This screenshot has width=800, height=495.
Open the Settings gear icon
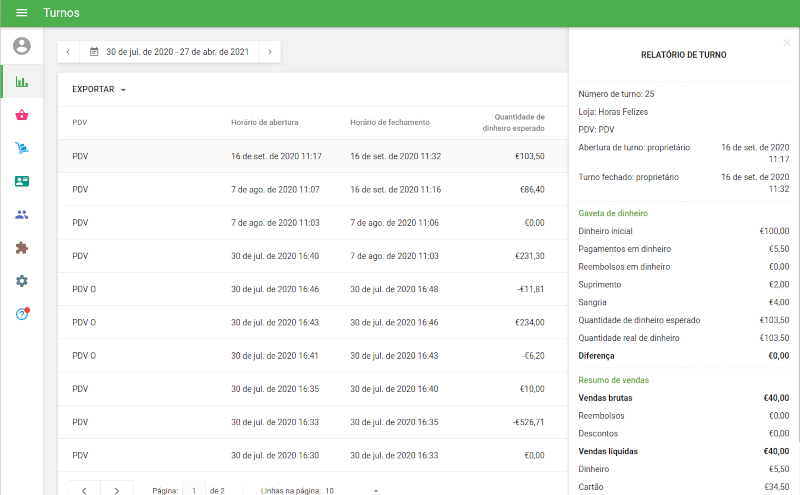click(x=22, y=281)
